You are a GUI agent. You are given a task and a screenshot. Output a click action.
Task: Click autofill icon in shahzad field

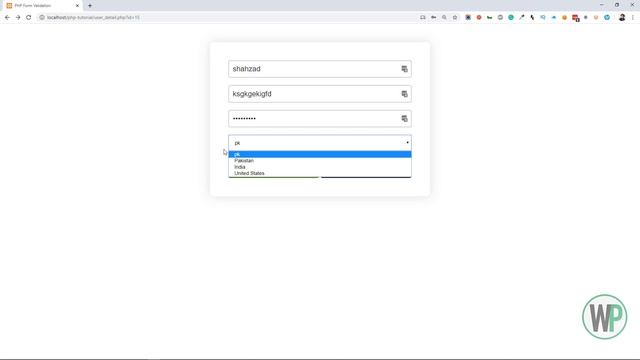[x=404, y=69]
